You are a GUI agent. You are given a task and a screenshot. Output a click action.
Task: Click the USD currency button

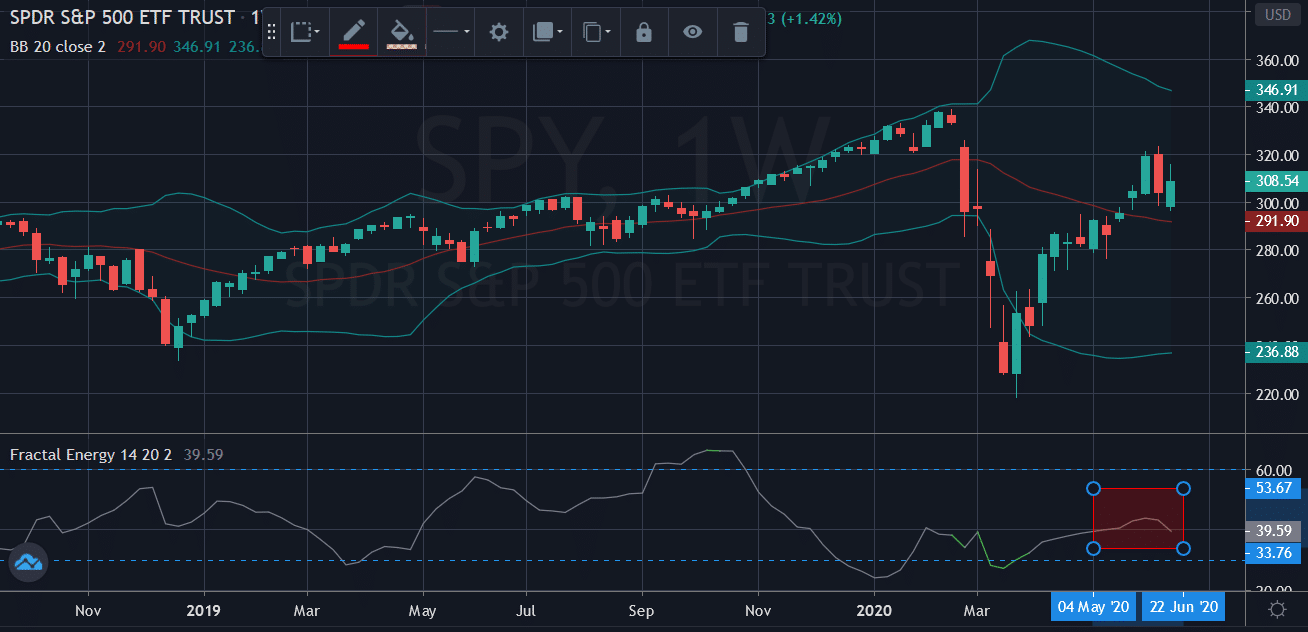1278,14
